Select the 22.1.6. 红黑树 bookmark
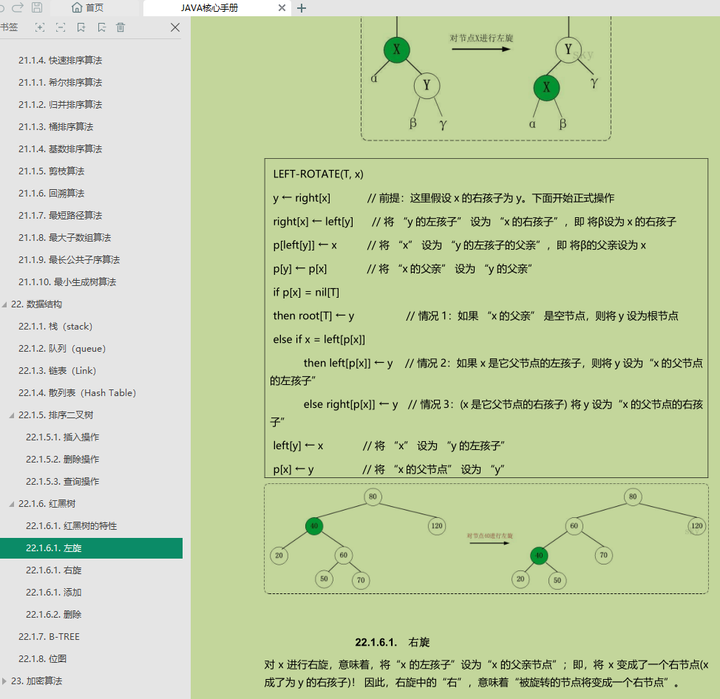The height and width of the screenshot is (699, 720). click(x=47, y=504)
